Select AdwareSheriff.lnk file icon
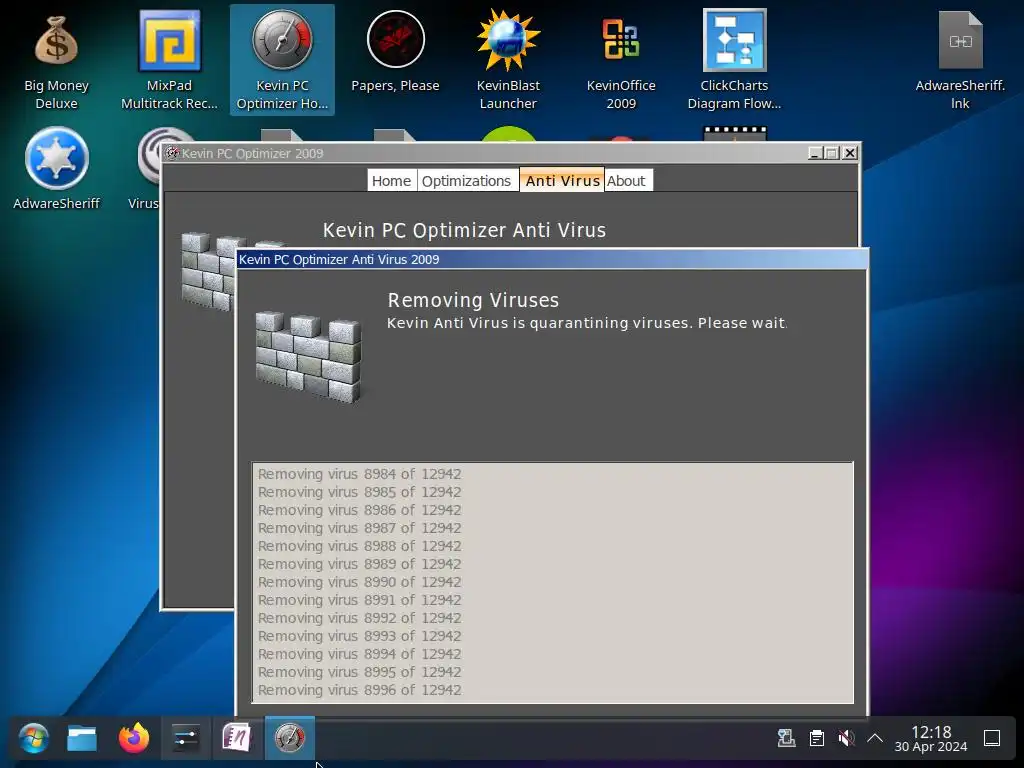Viewport: 1024px width, 768px height. pyautogui.click(x=960, y=61)
